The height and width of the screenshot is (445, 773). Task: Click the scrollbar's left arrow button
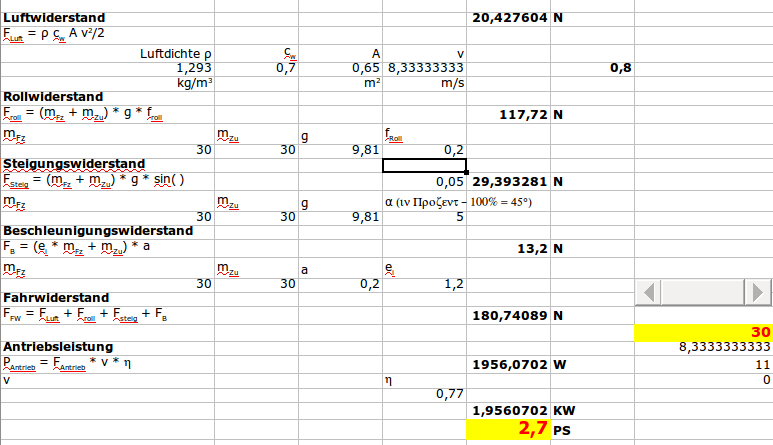648,292
